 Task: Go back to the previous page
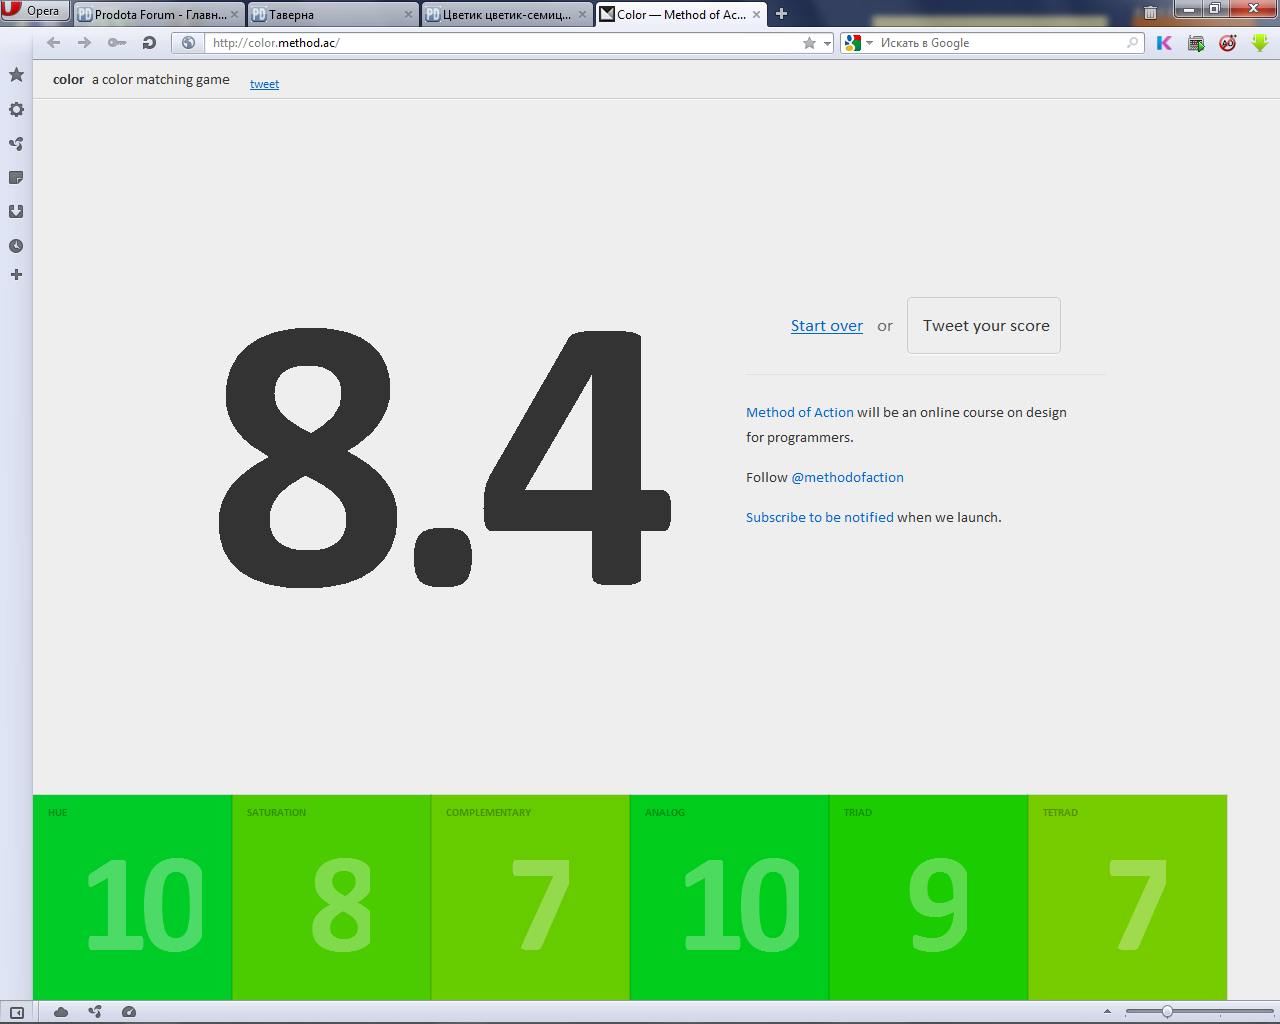tap(54, 43)
